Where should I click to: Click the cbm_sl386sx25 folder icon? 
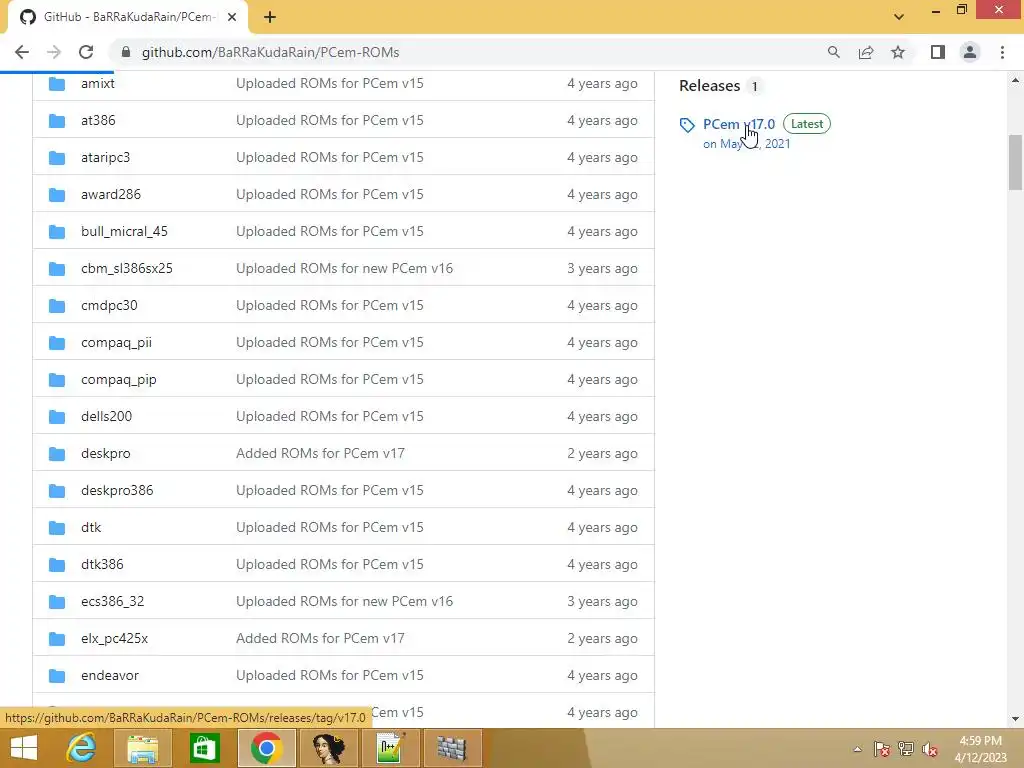(57, 268)
